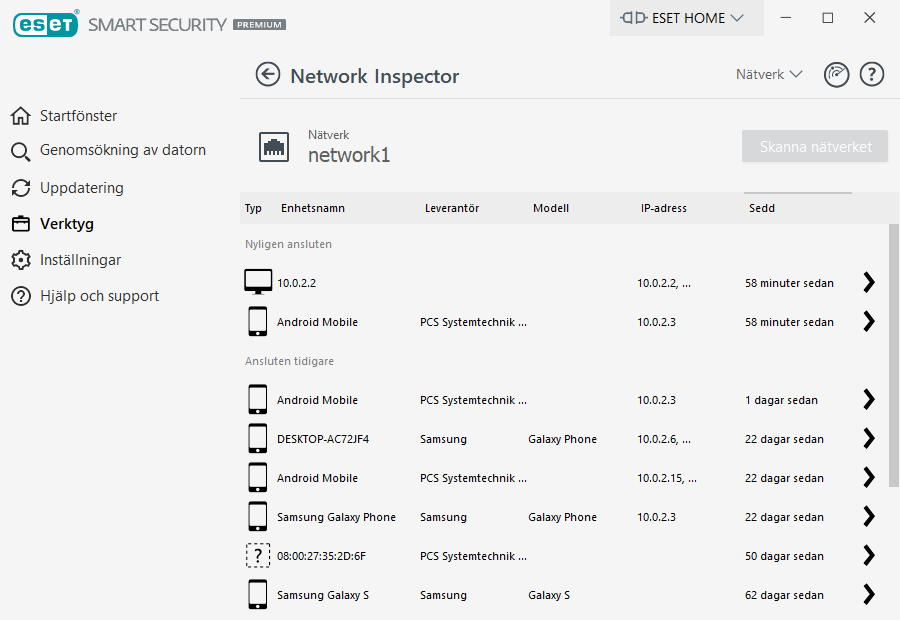This screenshot has height=620, width=900.
Task: Select Inställningar in the sidebar
Action: point(80,260)
